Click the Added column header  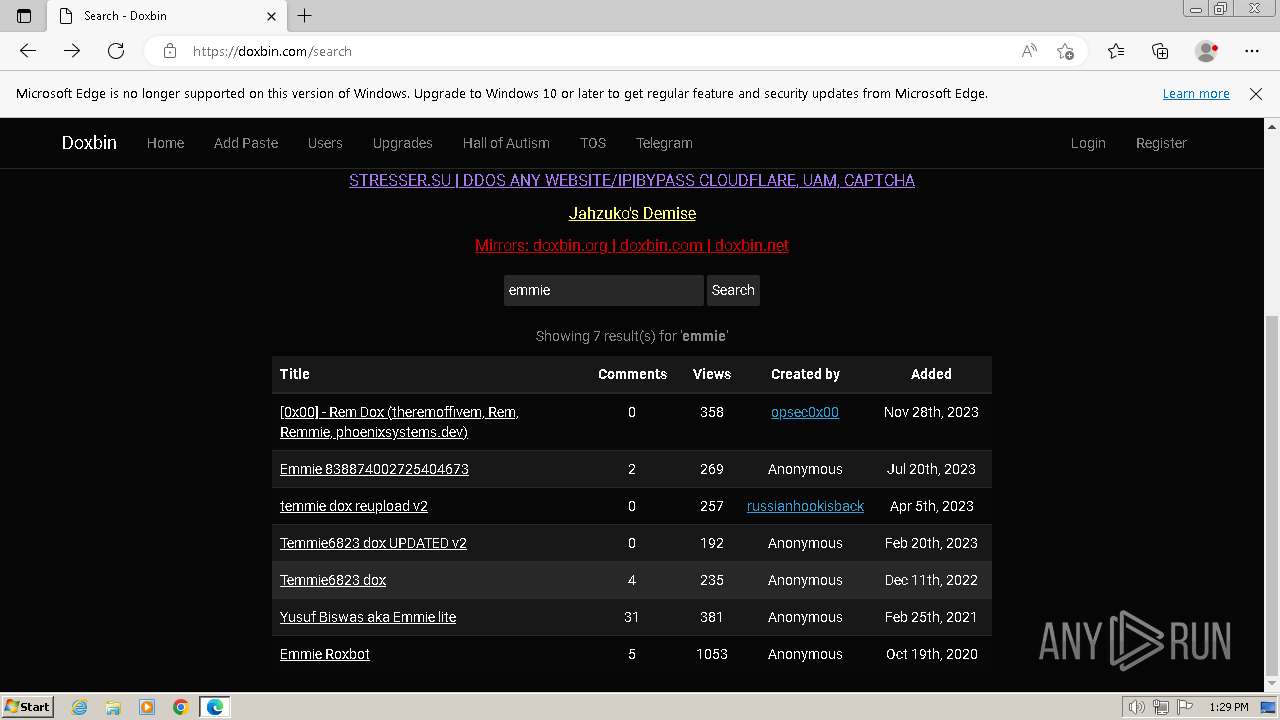pos(931,374)
